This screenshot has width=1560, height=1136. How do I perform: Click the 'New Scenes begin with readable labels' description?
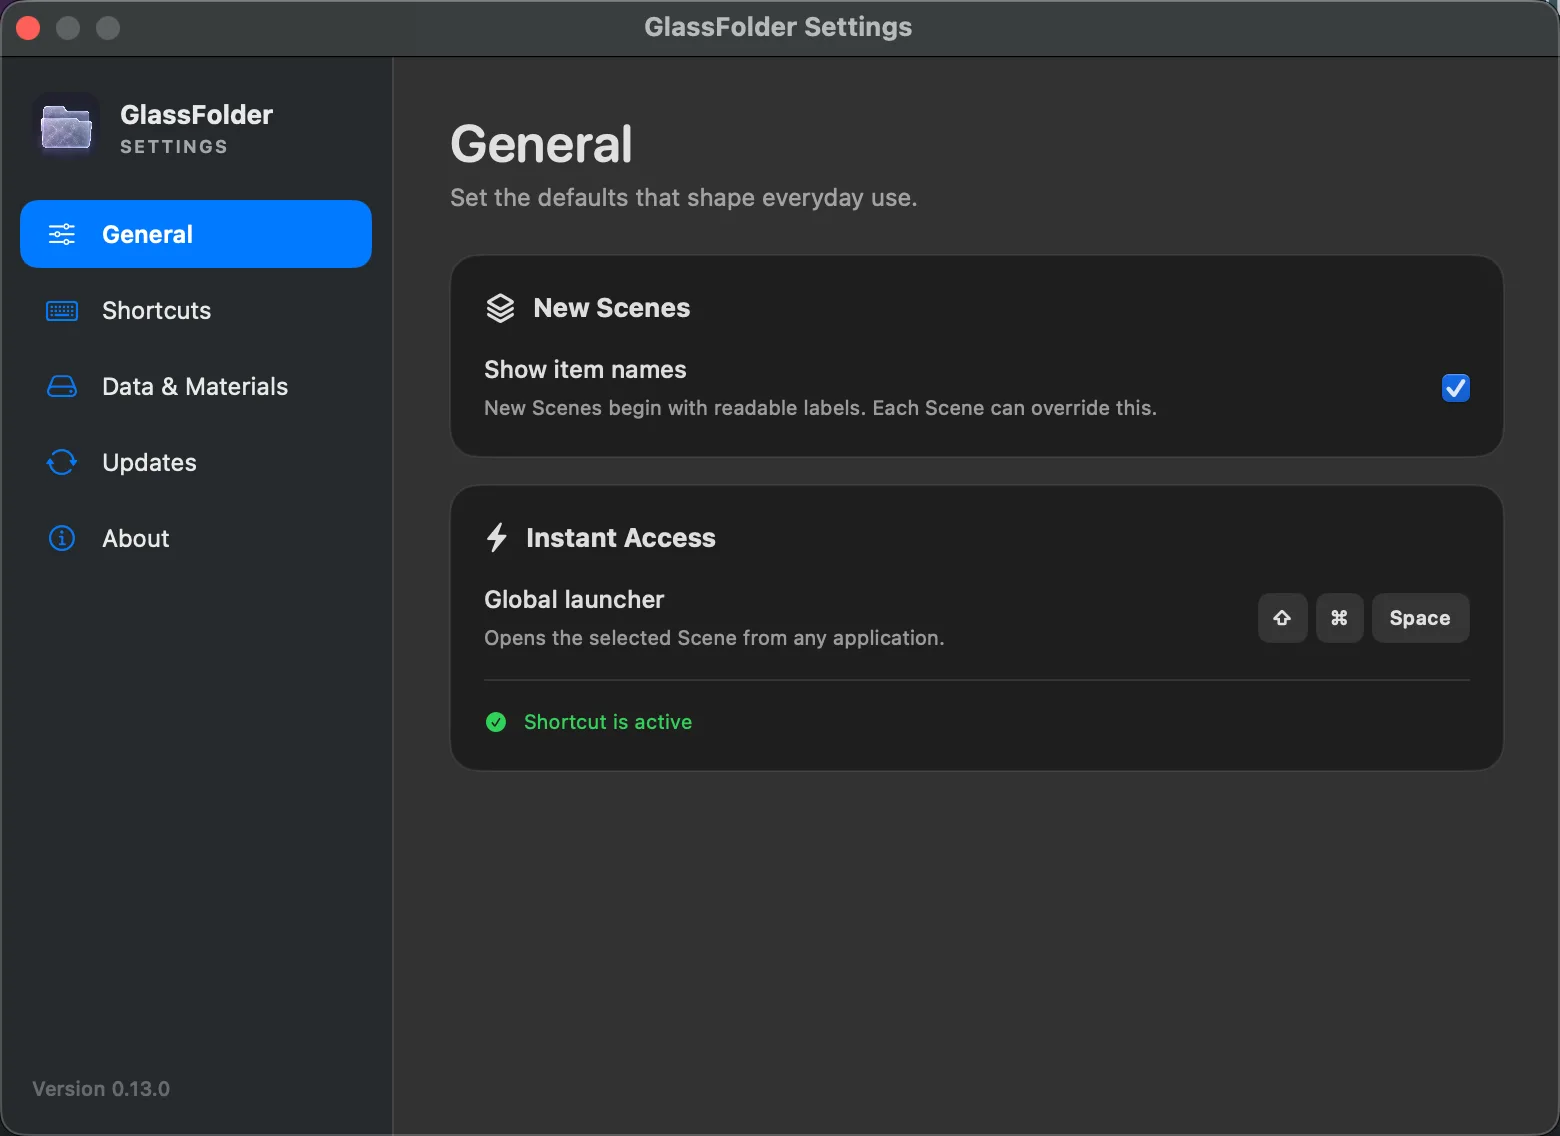coord(820,408)
